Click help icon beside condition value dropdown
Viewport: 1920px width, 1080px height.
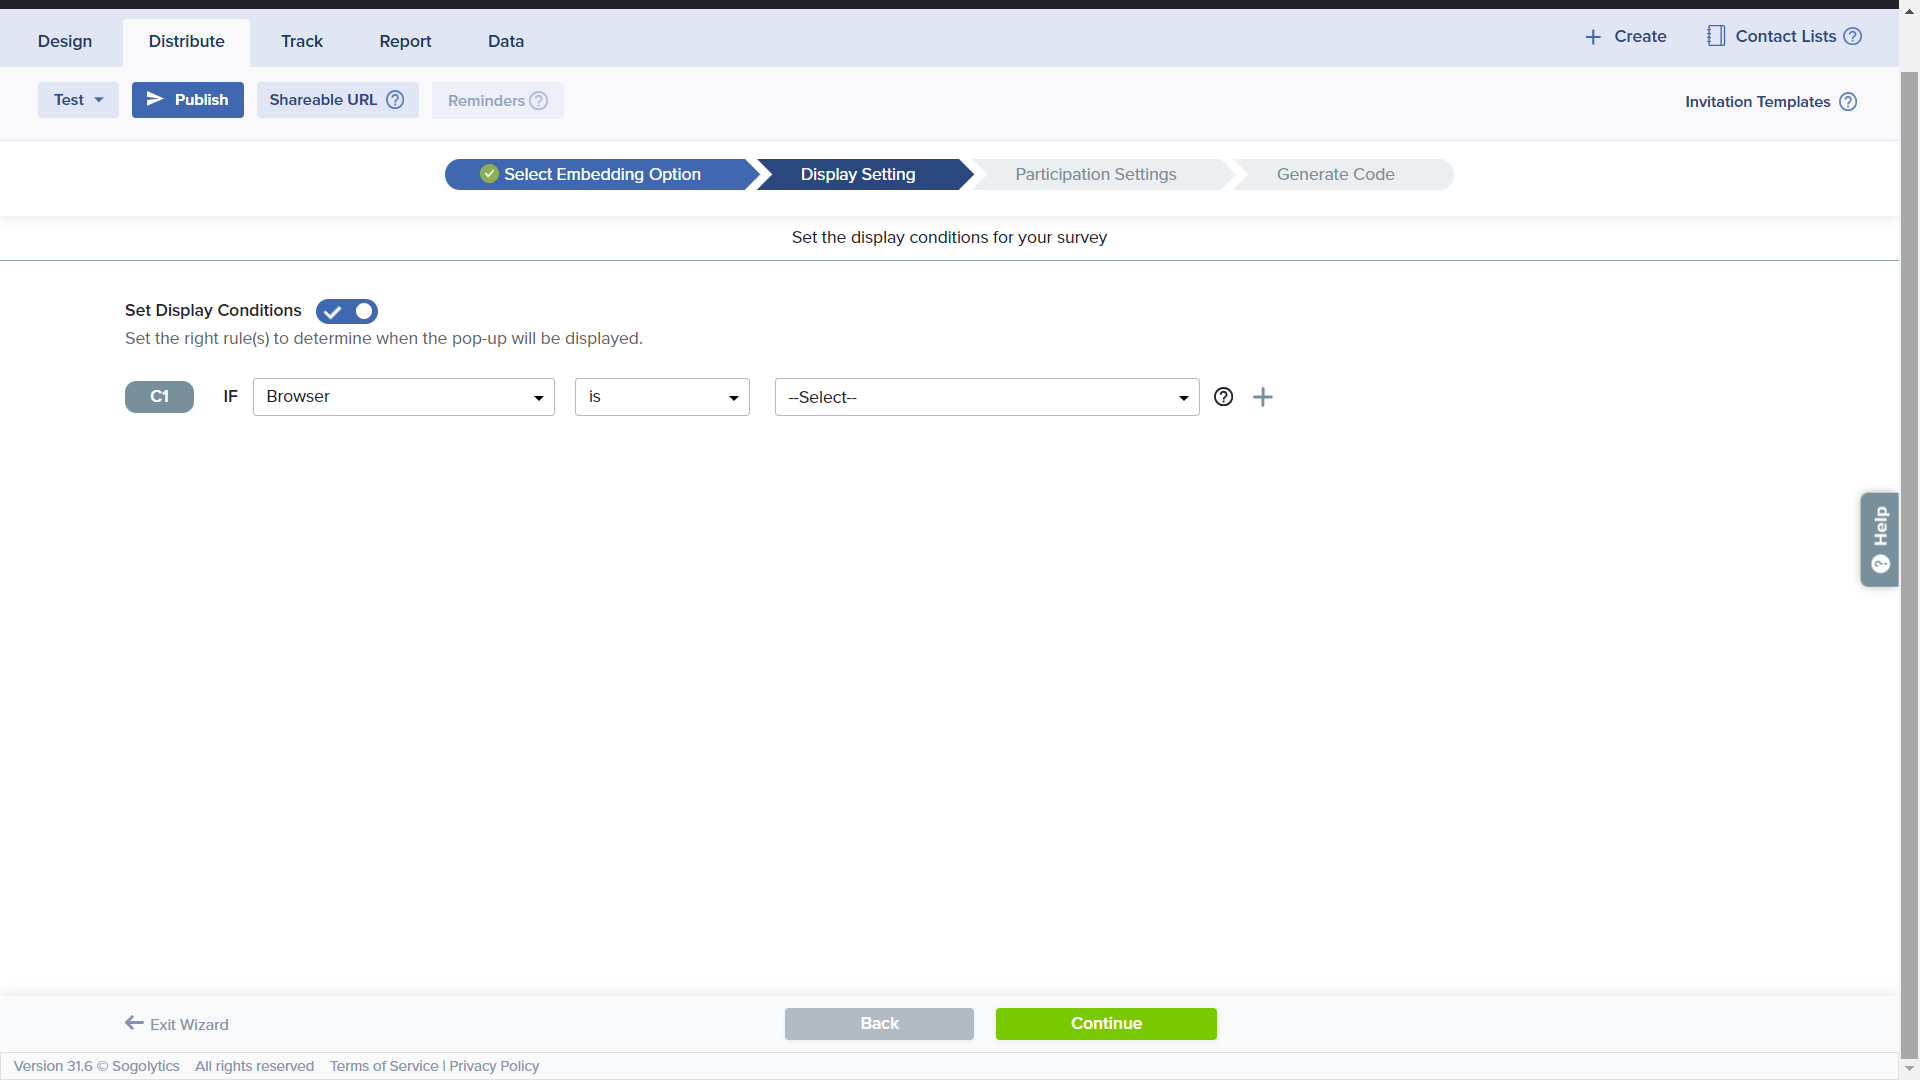click(x=1223, y=397)
